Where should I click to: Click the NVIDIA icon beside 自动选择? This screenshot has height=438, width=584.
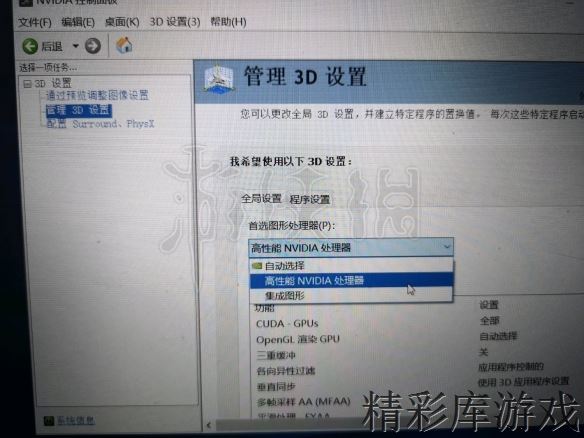[x=257, y=266]
